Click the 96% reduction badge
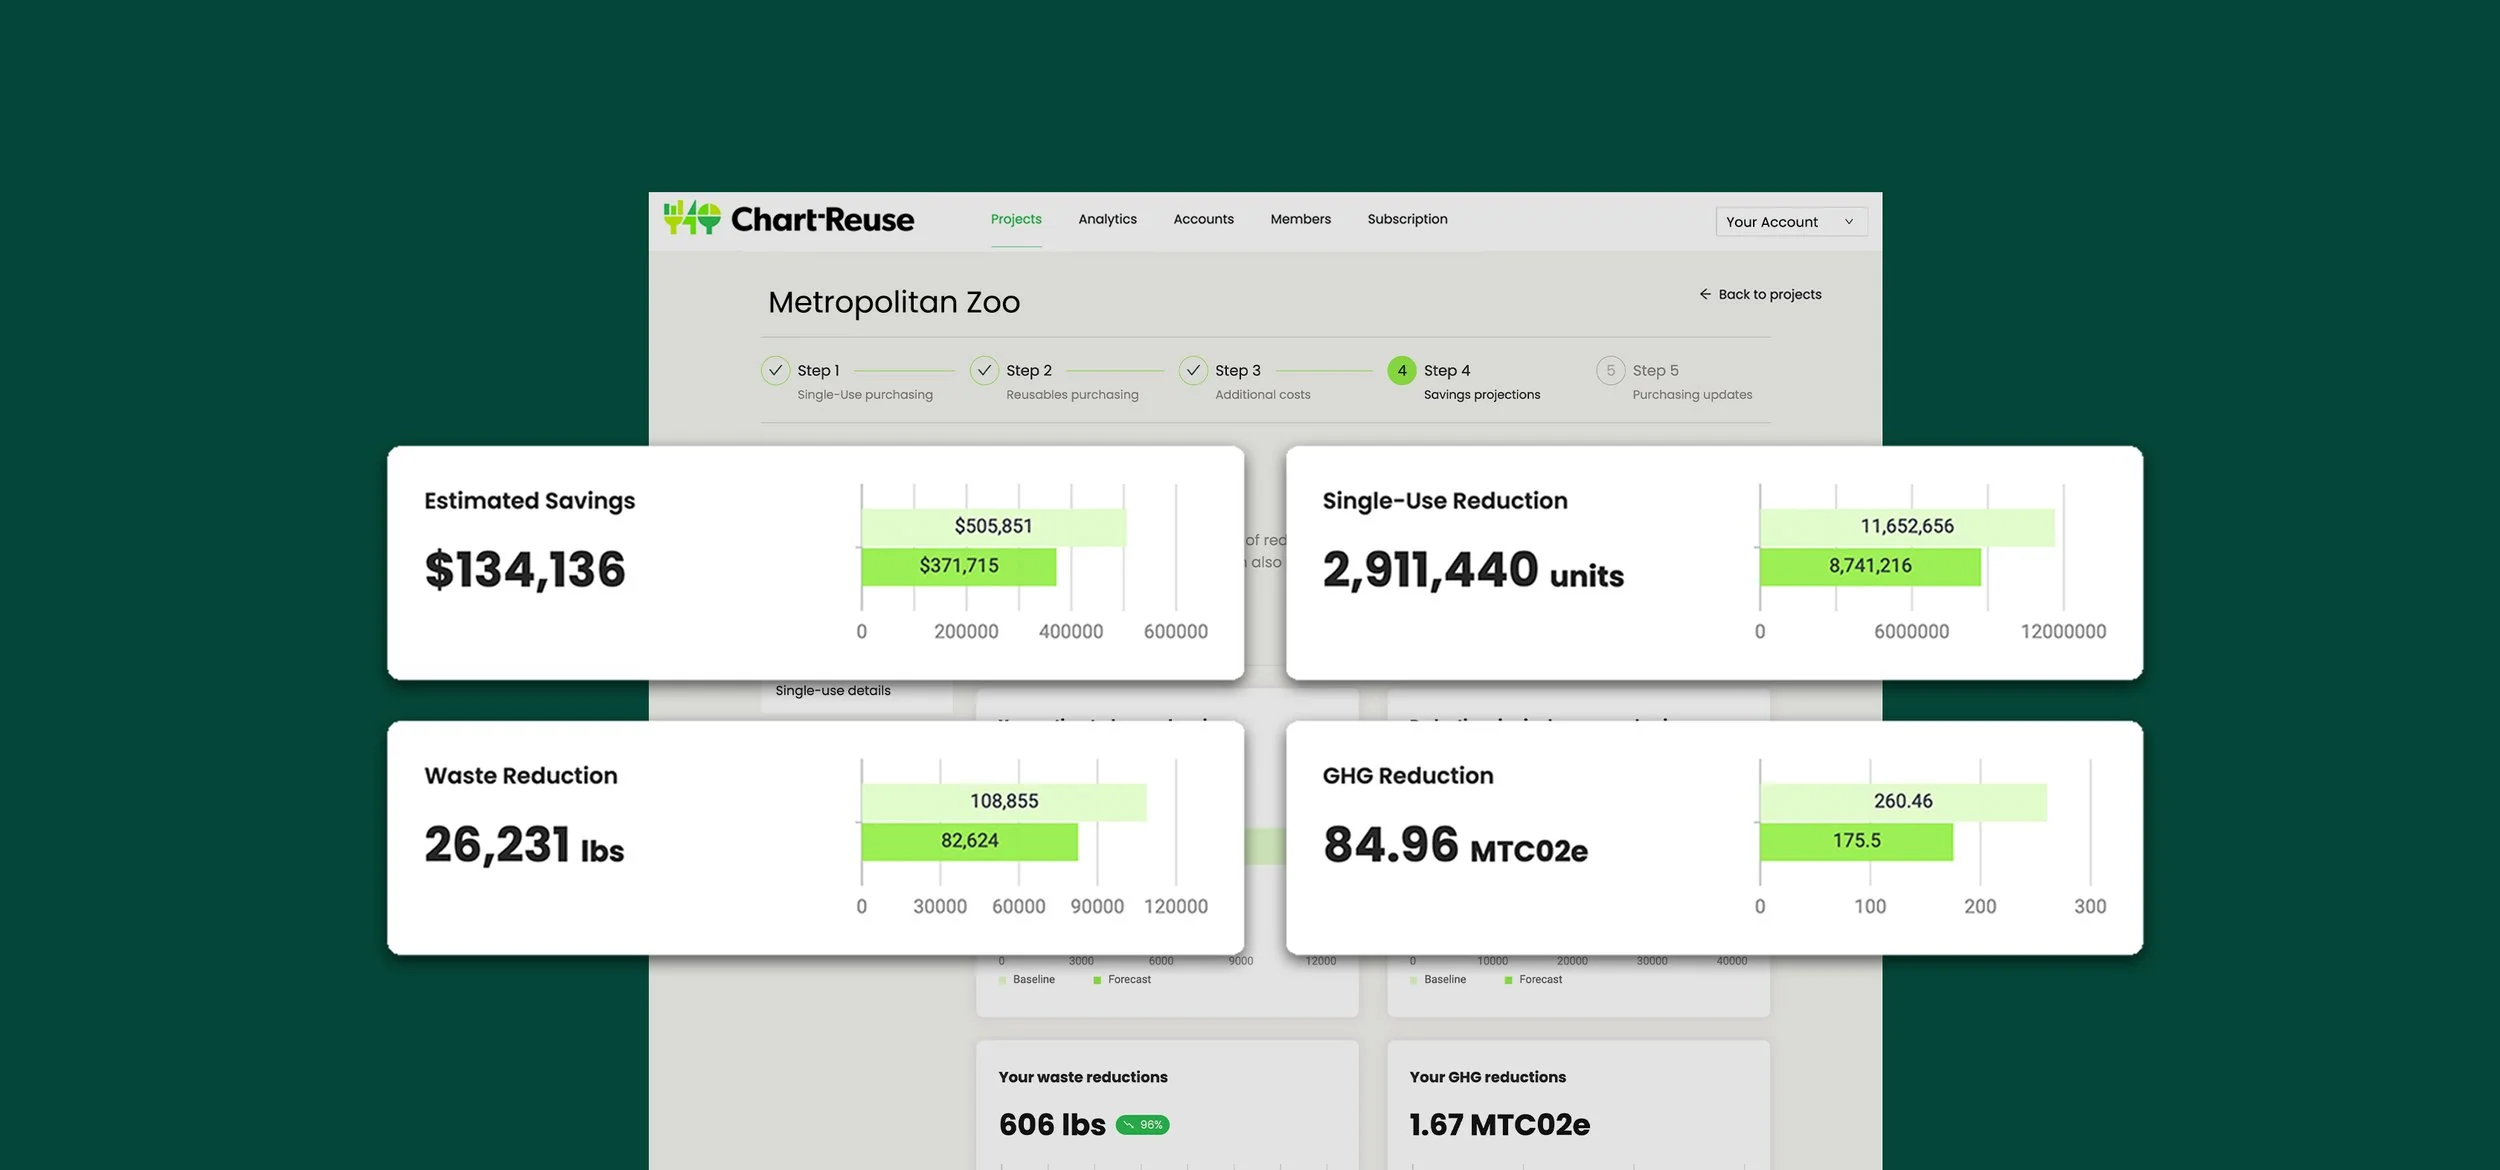 click(x=1142, y=1125)
